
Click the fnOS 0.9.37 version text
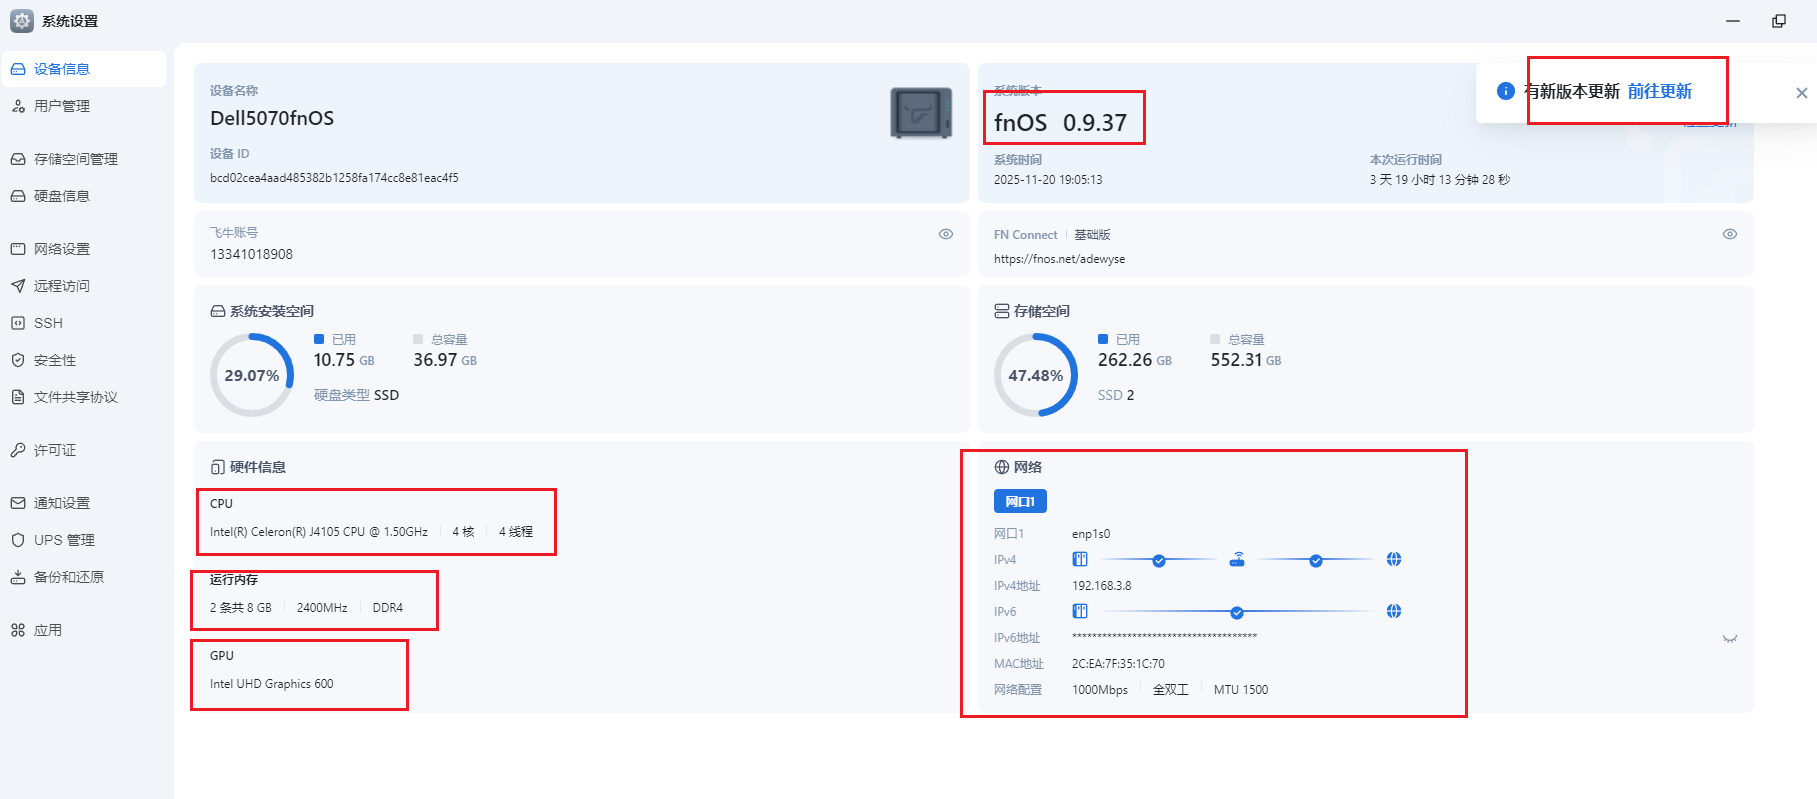1060,123
